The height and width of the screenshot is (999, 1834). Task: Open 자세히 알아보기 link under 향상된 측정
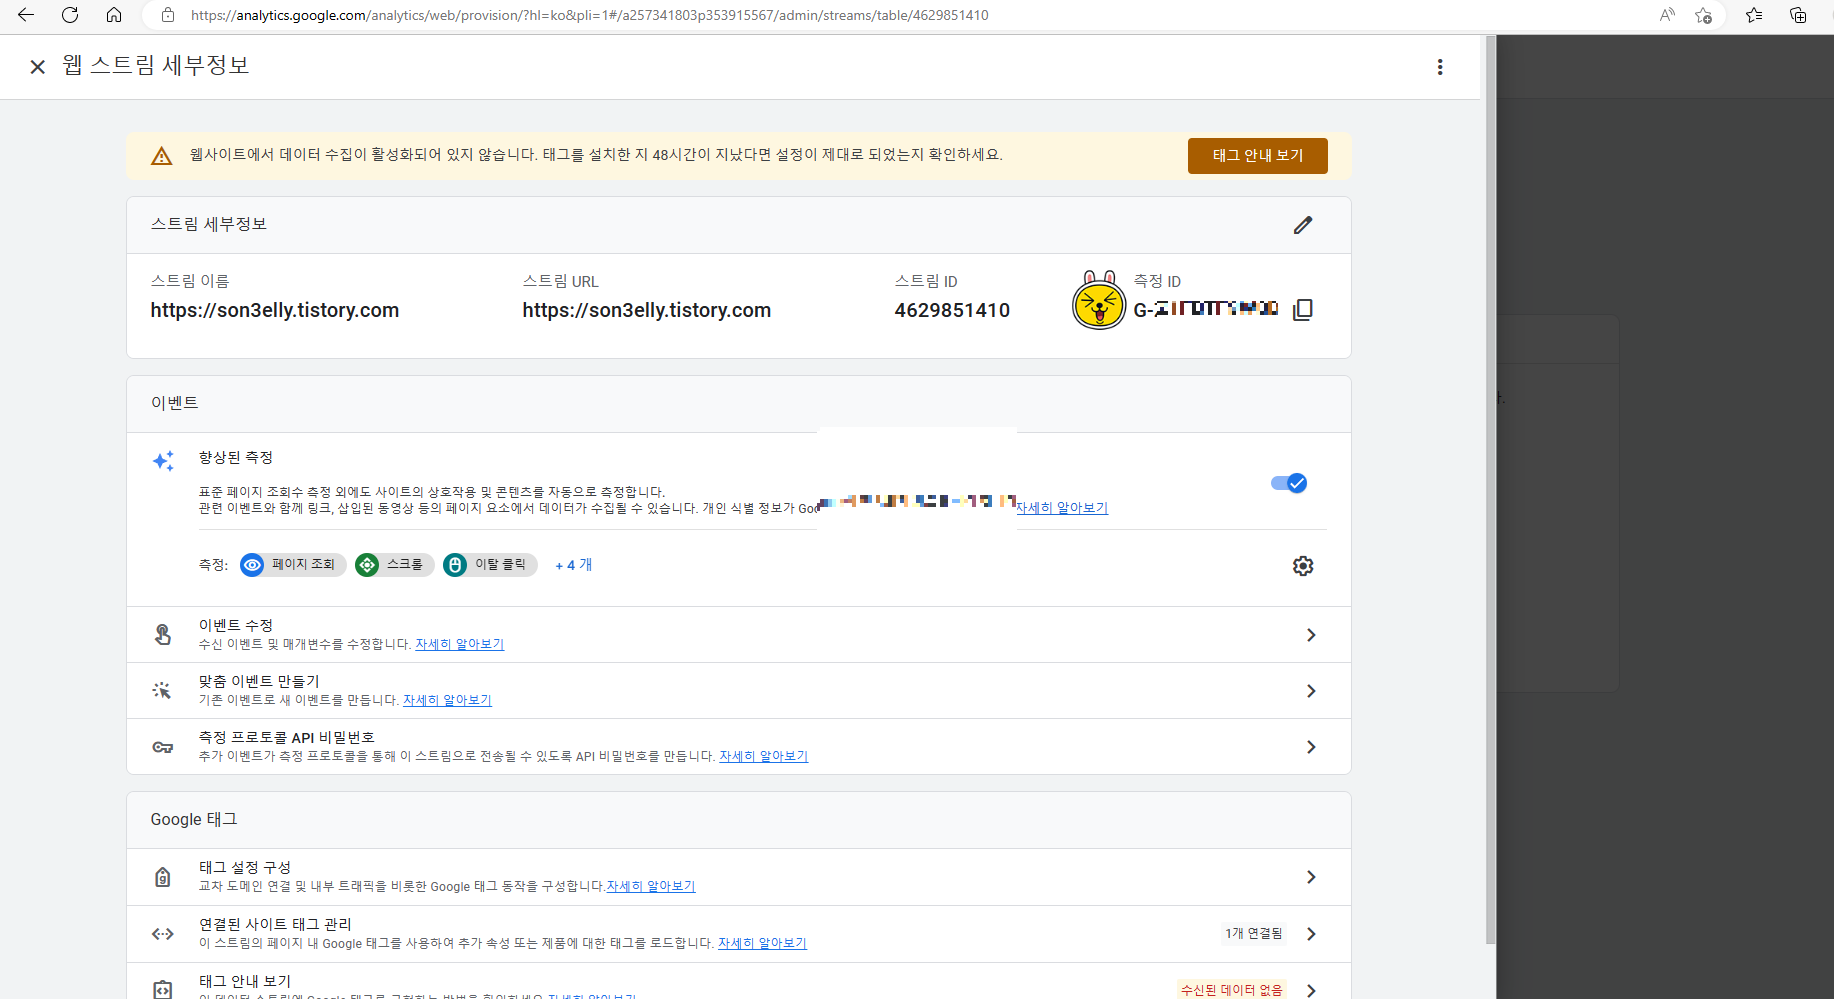[x=1062, y=508]
